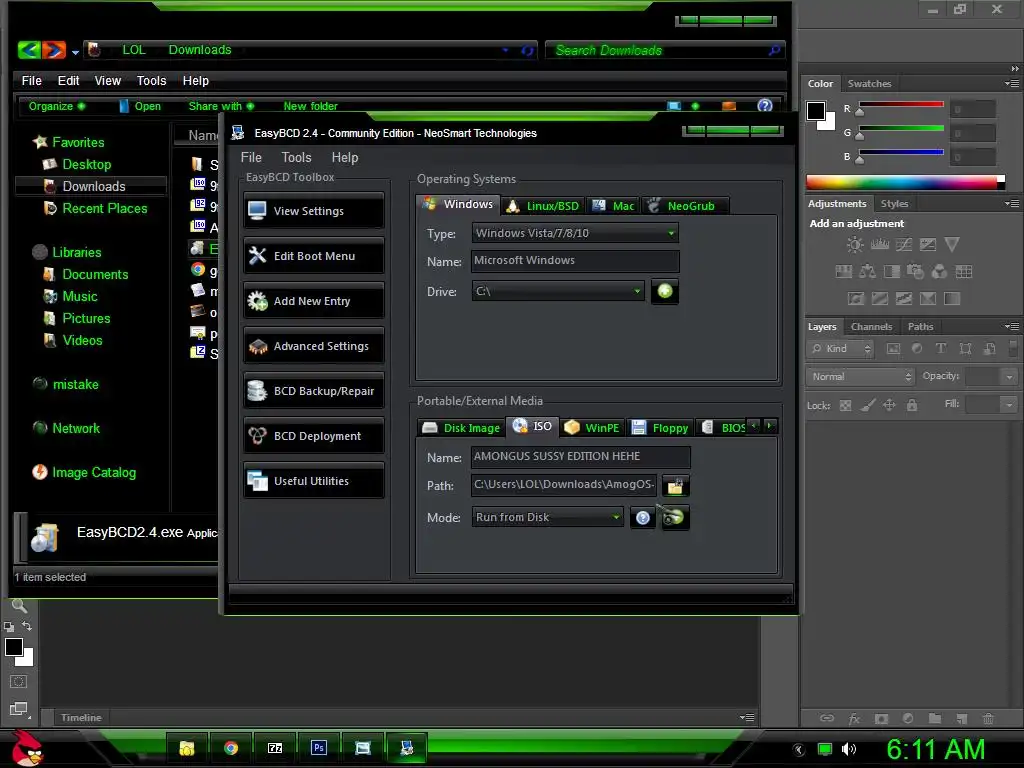Click the Explorer forward arrow button
Screen dimensions: 1024x768
pos(54,50)
